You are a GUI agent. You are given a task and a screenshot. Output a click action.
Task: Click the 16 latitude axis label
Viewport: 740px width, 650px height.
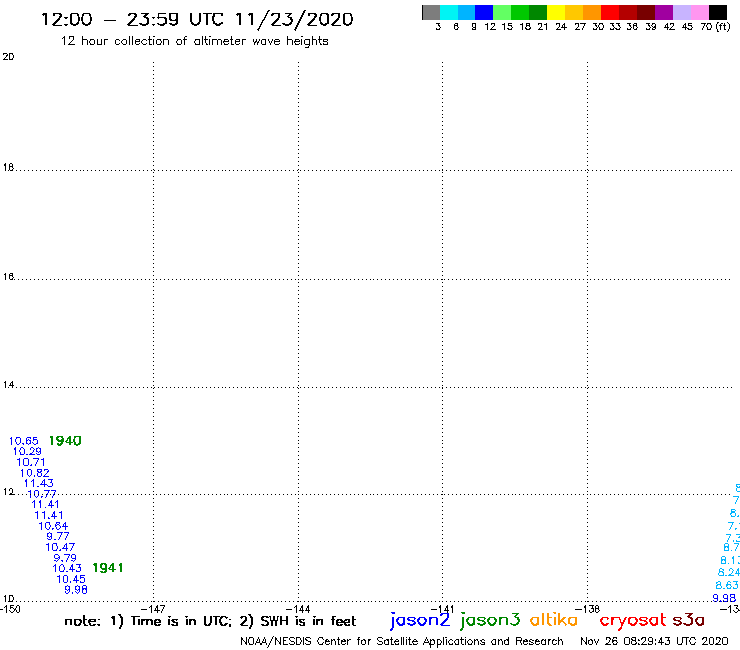[x=8, y=277]
